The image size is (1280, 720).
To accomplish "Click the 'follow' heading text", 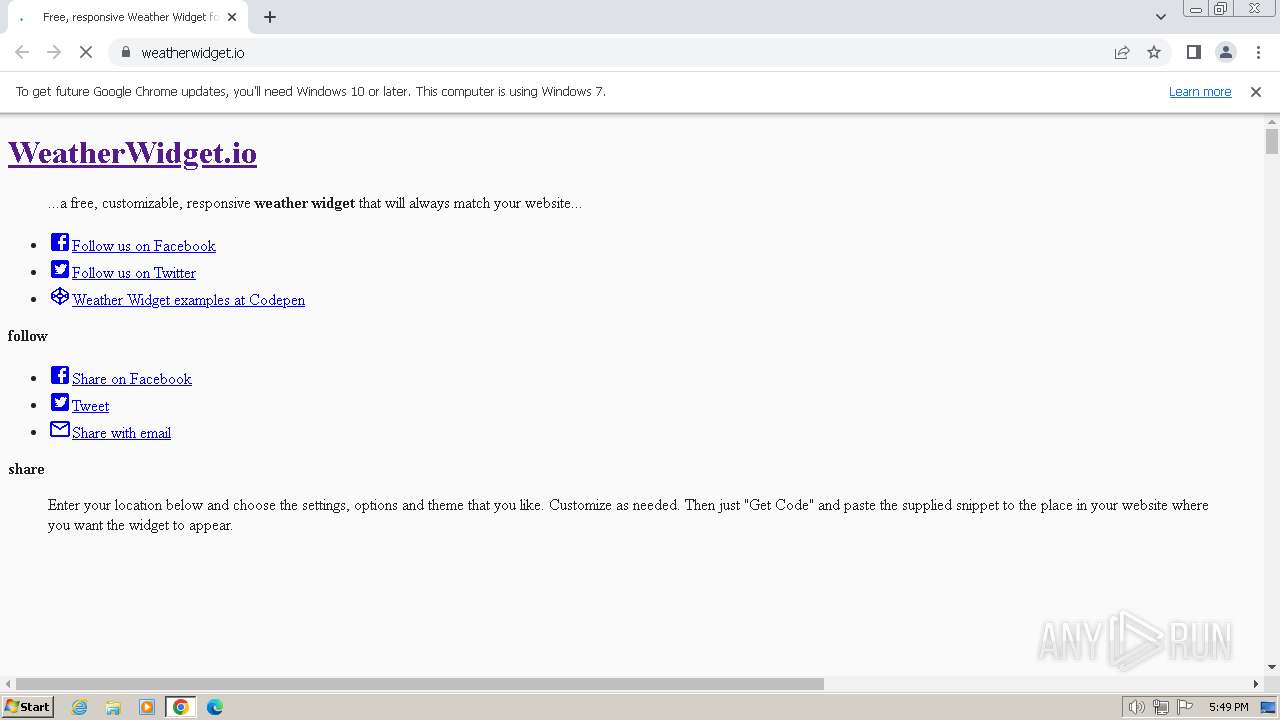I will pyautogui.click(x=28, y=336).
